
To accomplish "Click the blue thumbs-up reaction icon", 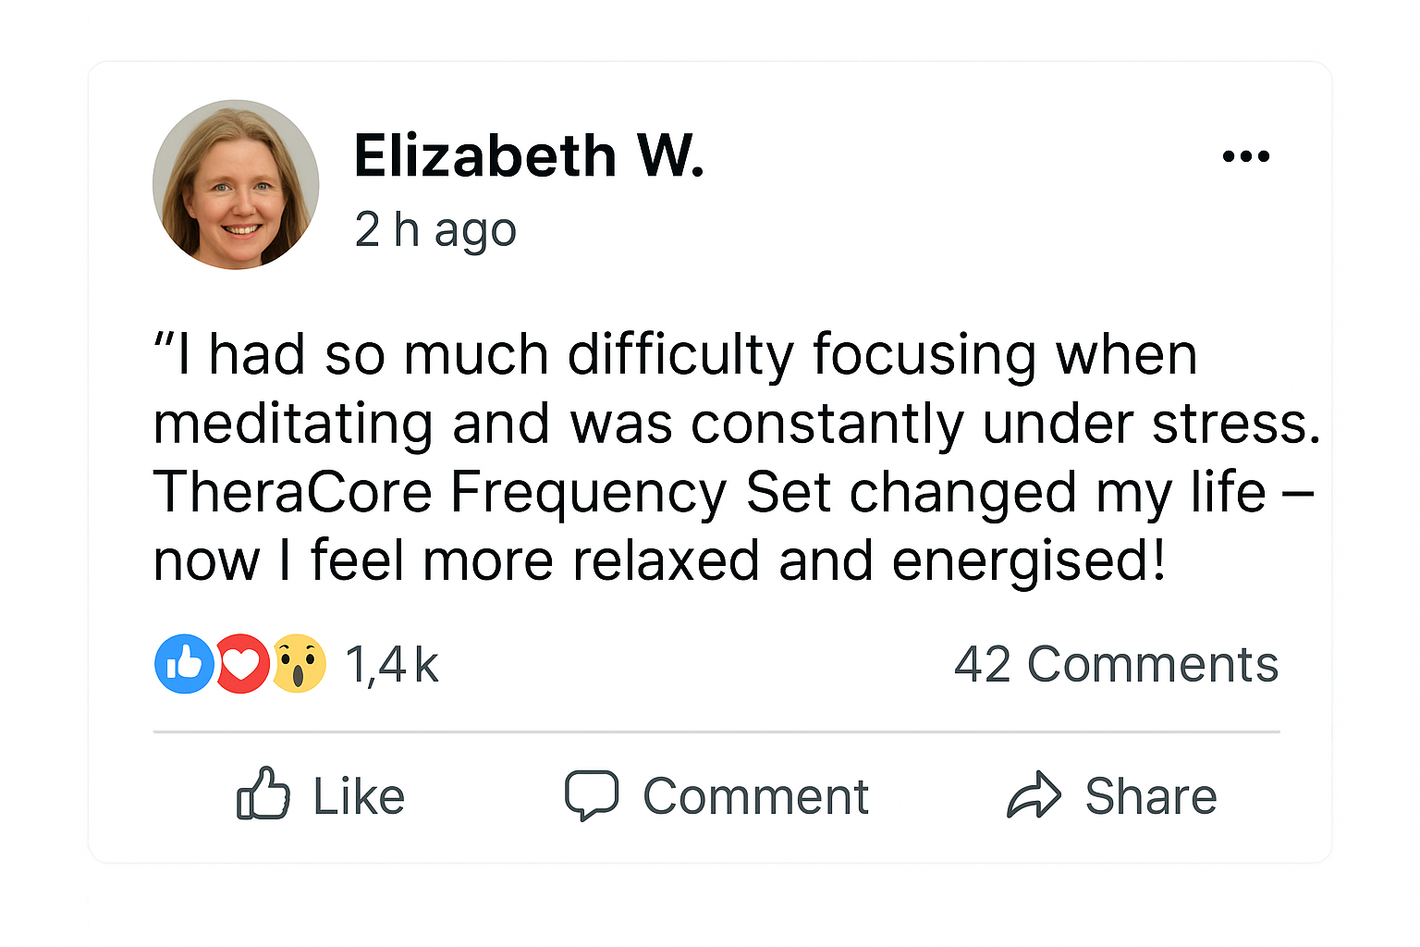I will (x=183, y=664).
